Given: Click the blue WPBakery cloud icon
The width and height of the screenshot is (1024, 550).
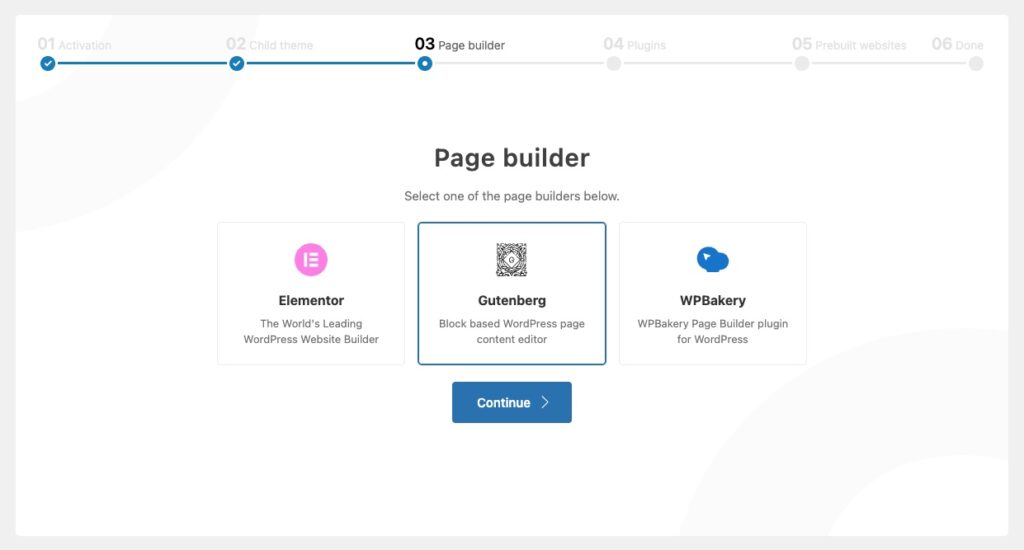Looking at the screenshot, I should (712, 259).
